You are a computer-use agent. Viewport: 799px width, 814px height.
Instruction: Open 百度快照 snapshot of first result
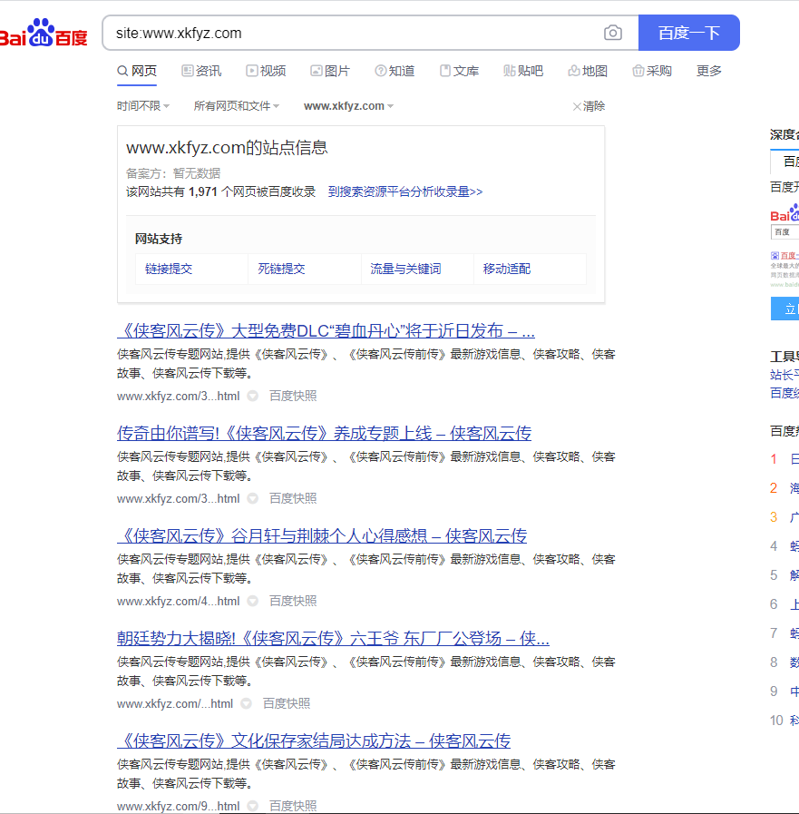pyautogui.click(x=292, y=396)
